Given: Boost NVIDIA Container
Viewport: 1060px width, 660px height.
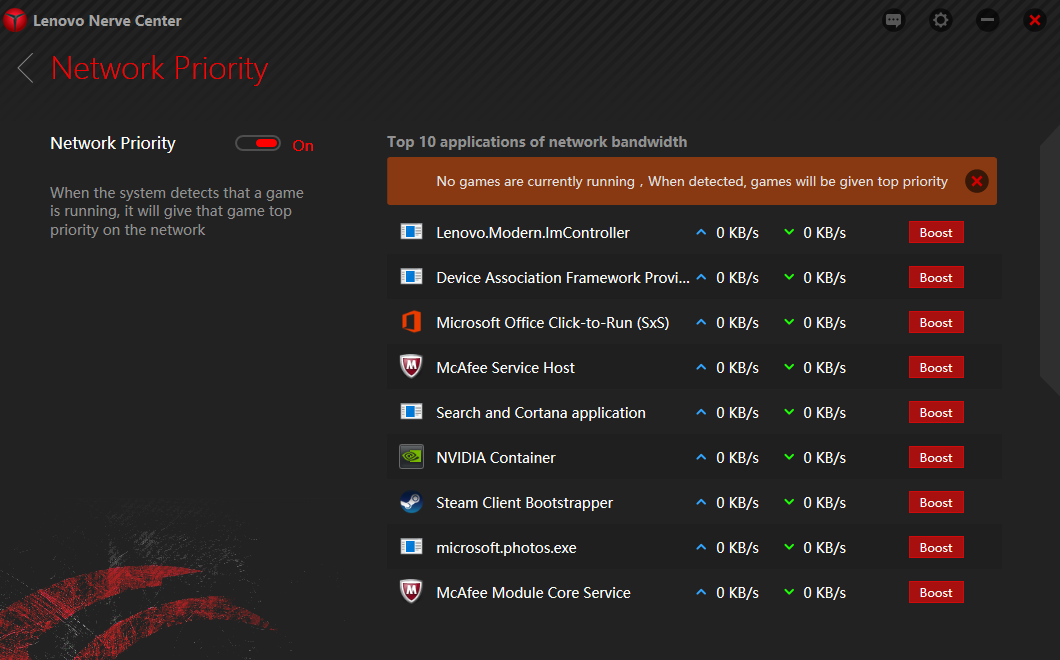Looking at the screenshot, I should [936, 457].
